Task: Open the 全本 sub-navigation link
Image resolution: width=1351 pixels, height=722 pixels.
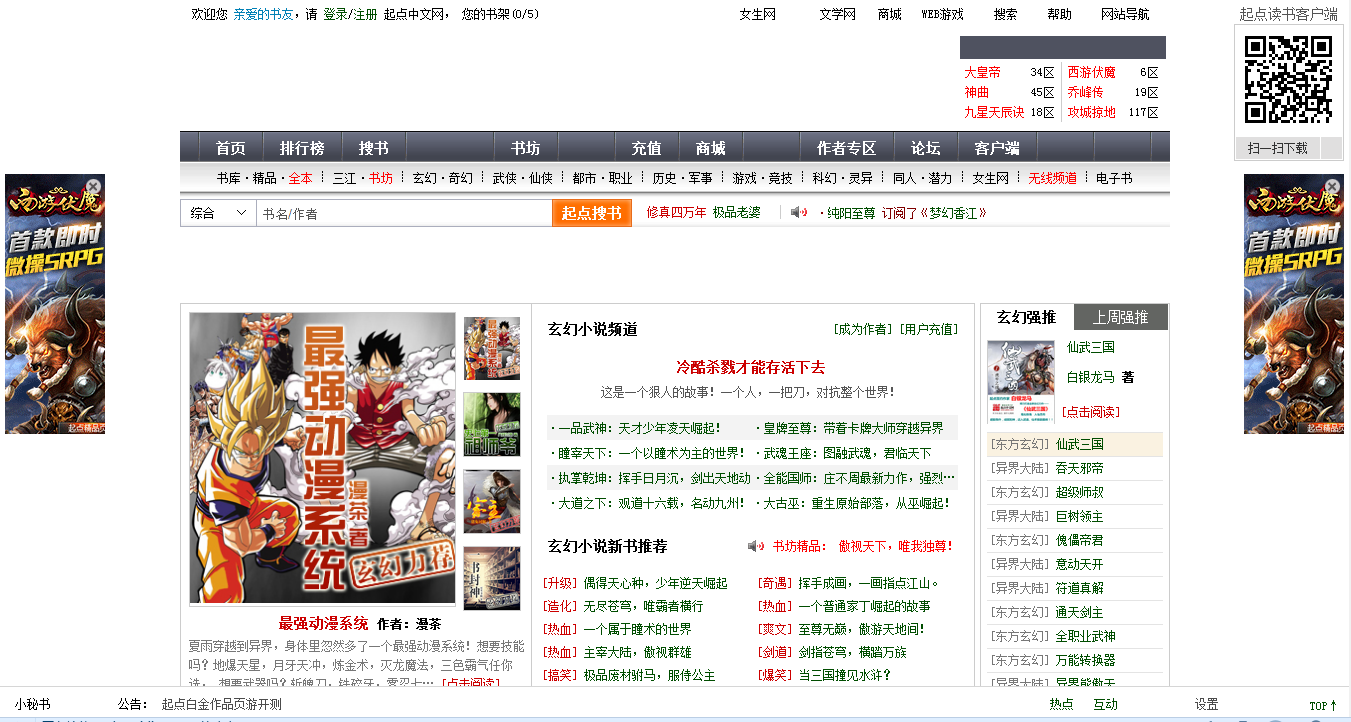Action: 300,178
